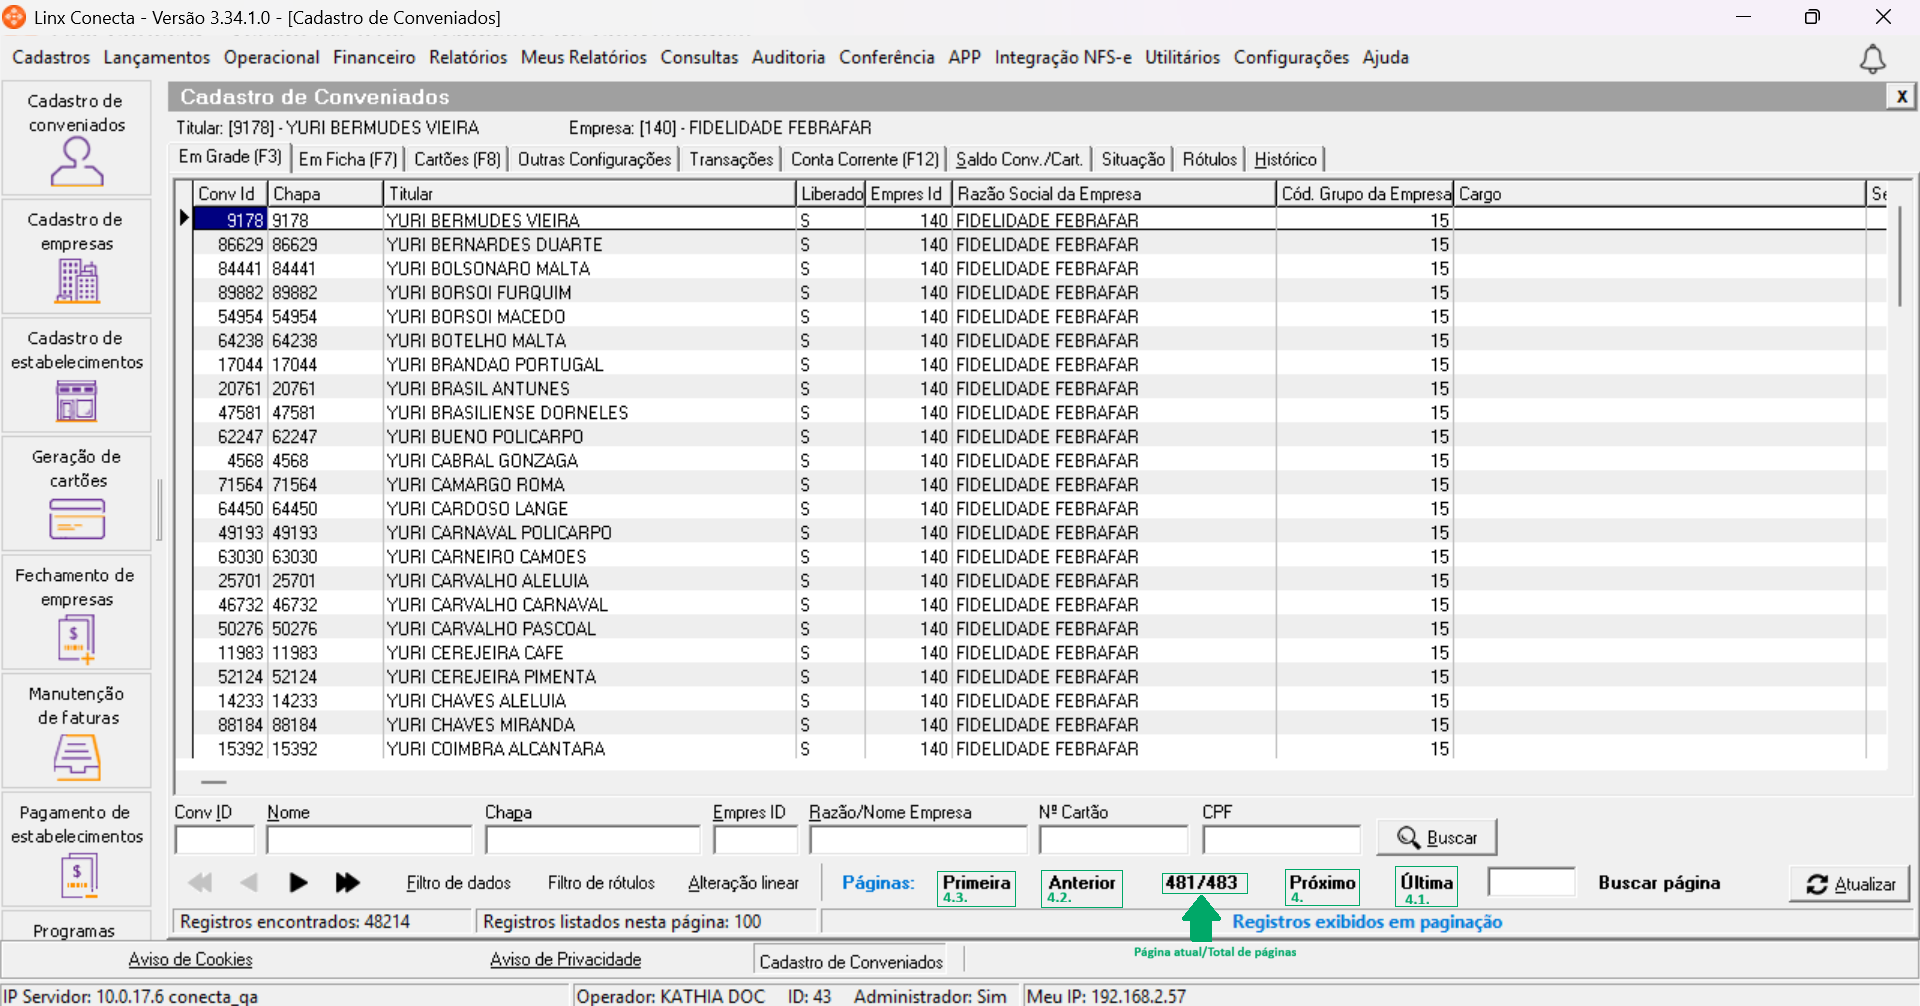Click the Linx Conecta app logo
Viewport: 1920px width, 1006px height.
pos(14,17)
